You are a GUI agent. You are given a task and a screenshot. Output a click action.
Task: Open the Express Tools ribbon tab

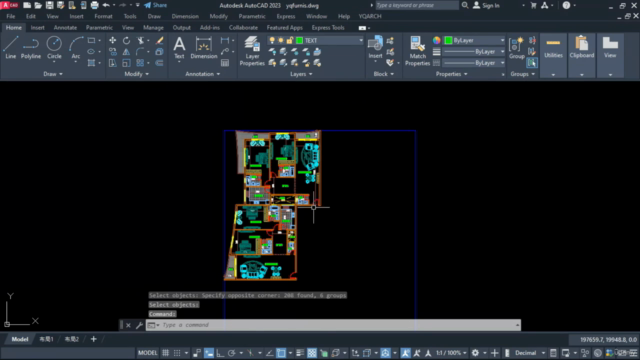pos(328,28)
